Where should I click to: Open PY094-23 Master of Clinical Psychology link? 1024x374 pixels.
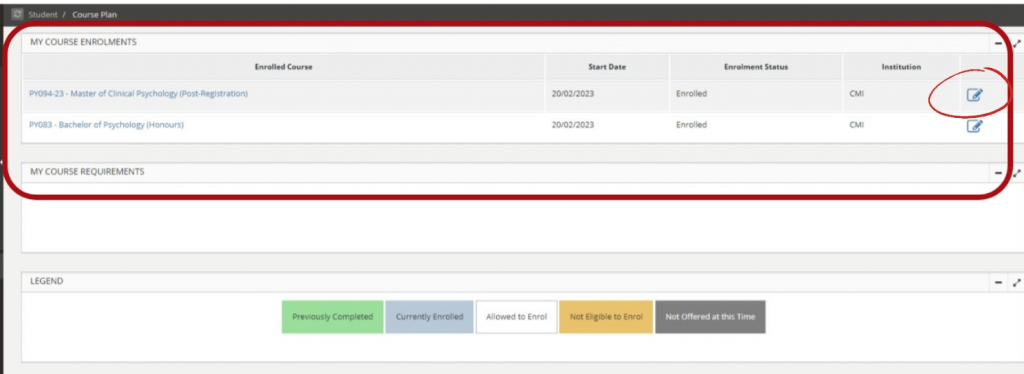coord(138,93)
